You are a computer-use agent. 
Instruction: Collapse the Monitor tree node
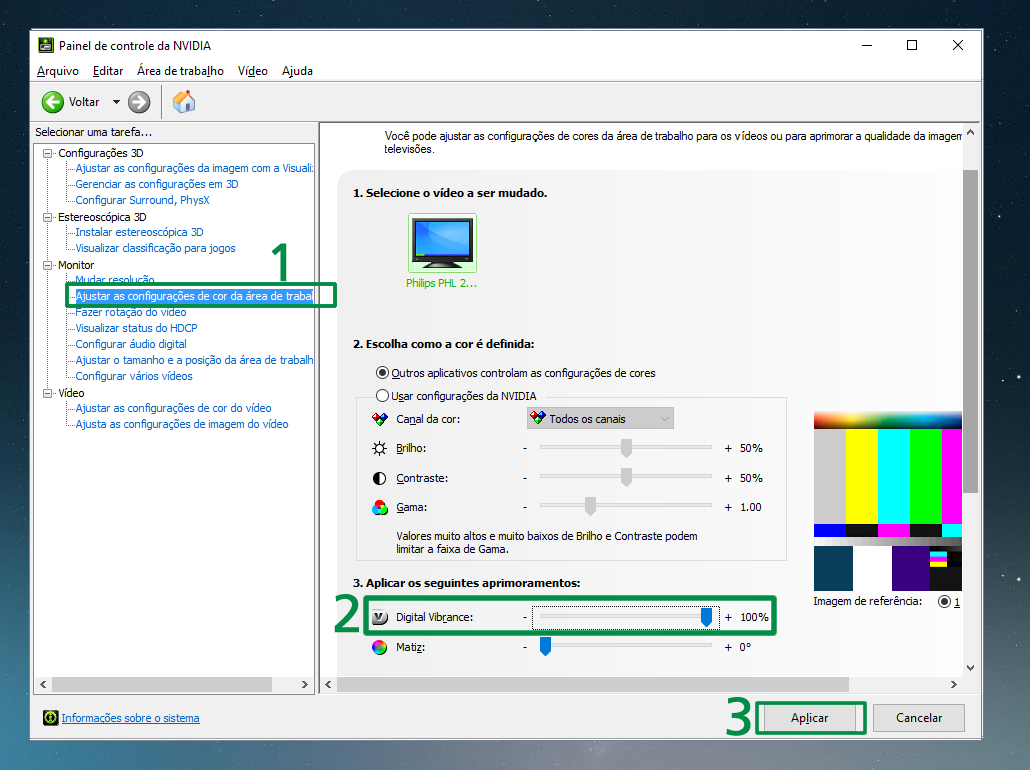pyautogui.click(x=47, y=265)
